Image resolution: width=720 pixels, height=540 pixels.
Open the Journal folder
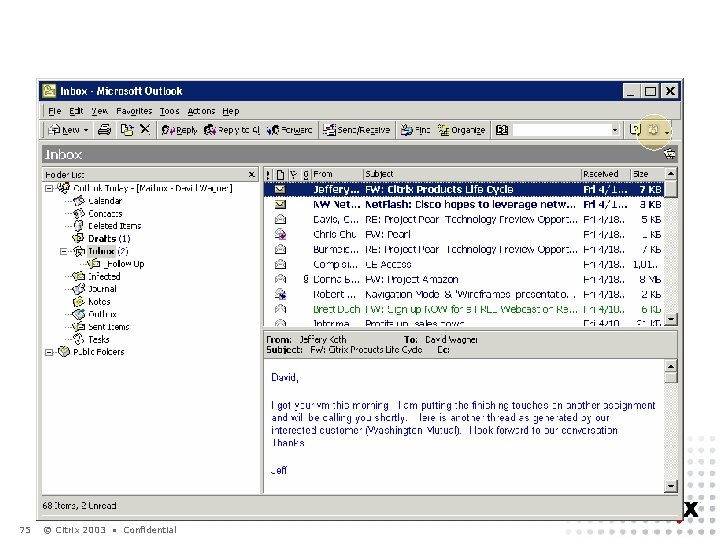pos(102,289)
